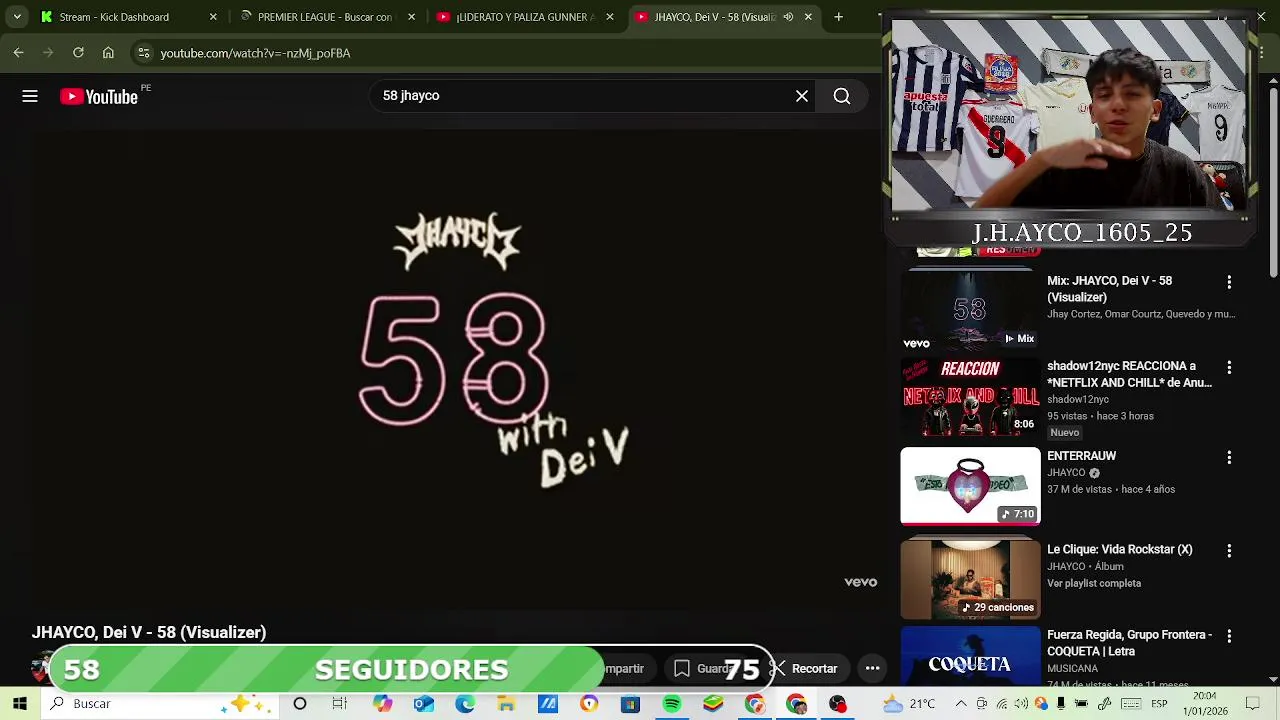This screenshot has width=1280, height=720.
Task: Reload the page
Action: pyautogui.click(x=78, y=53)
